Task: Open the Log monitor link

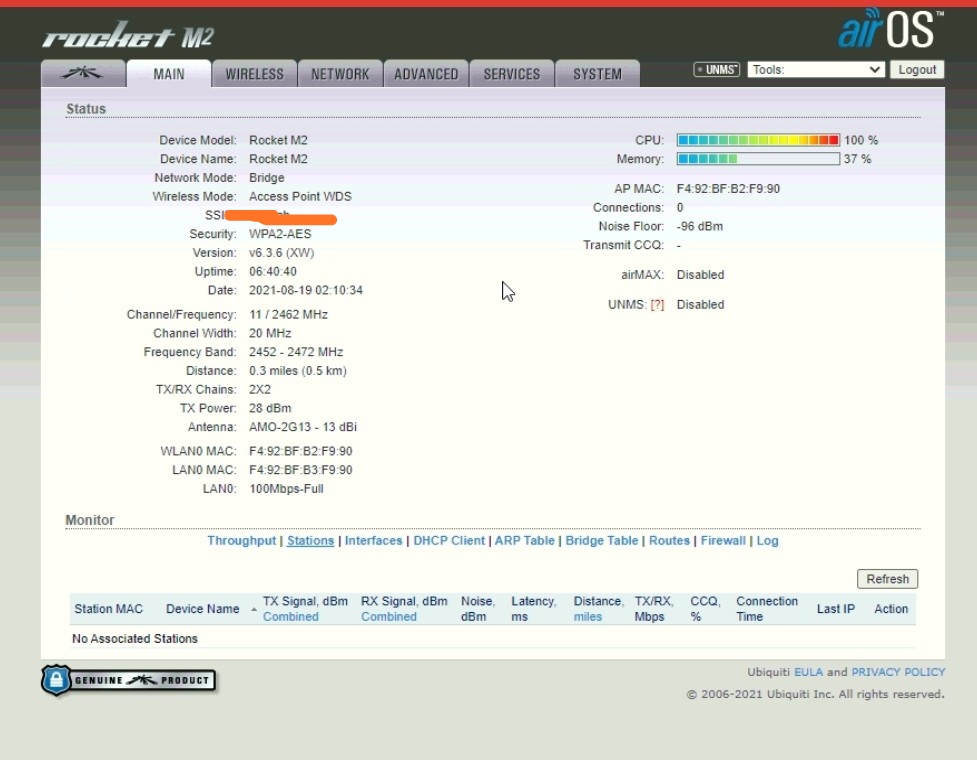Action: (767, 541)
